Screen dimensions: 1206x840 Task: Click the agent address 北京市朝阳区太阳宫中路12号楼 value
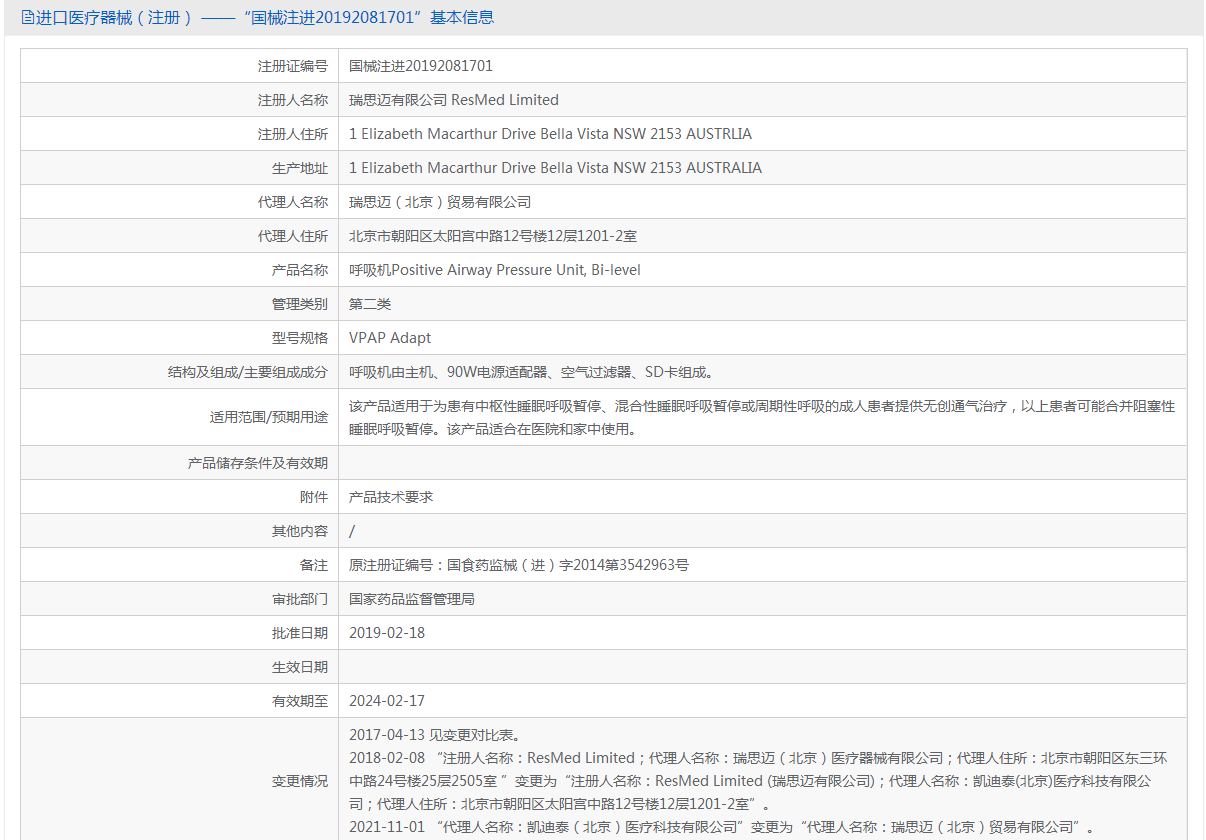[x=492, y=236]
